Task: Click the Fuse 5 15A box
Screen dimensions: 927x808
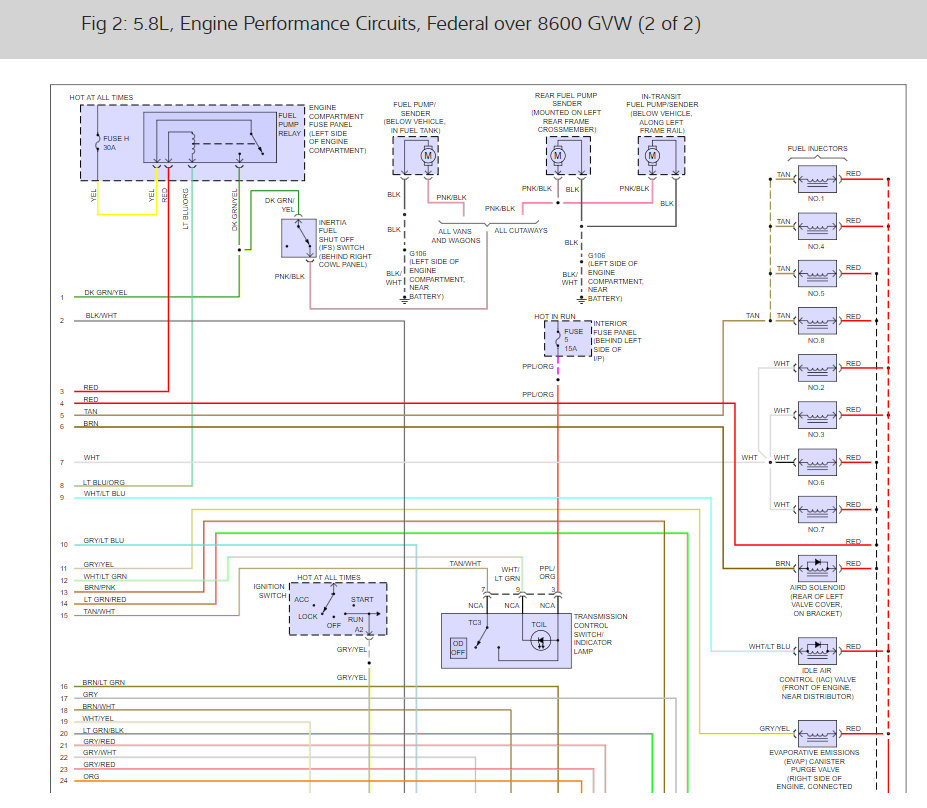Action: click(568, 340)
